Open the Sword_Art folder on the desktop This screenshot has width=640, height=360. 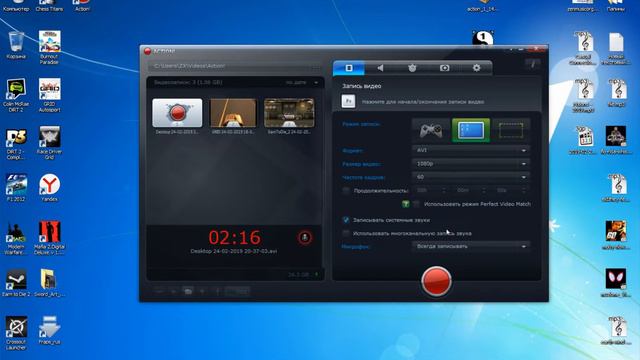pos(49,283)
